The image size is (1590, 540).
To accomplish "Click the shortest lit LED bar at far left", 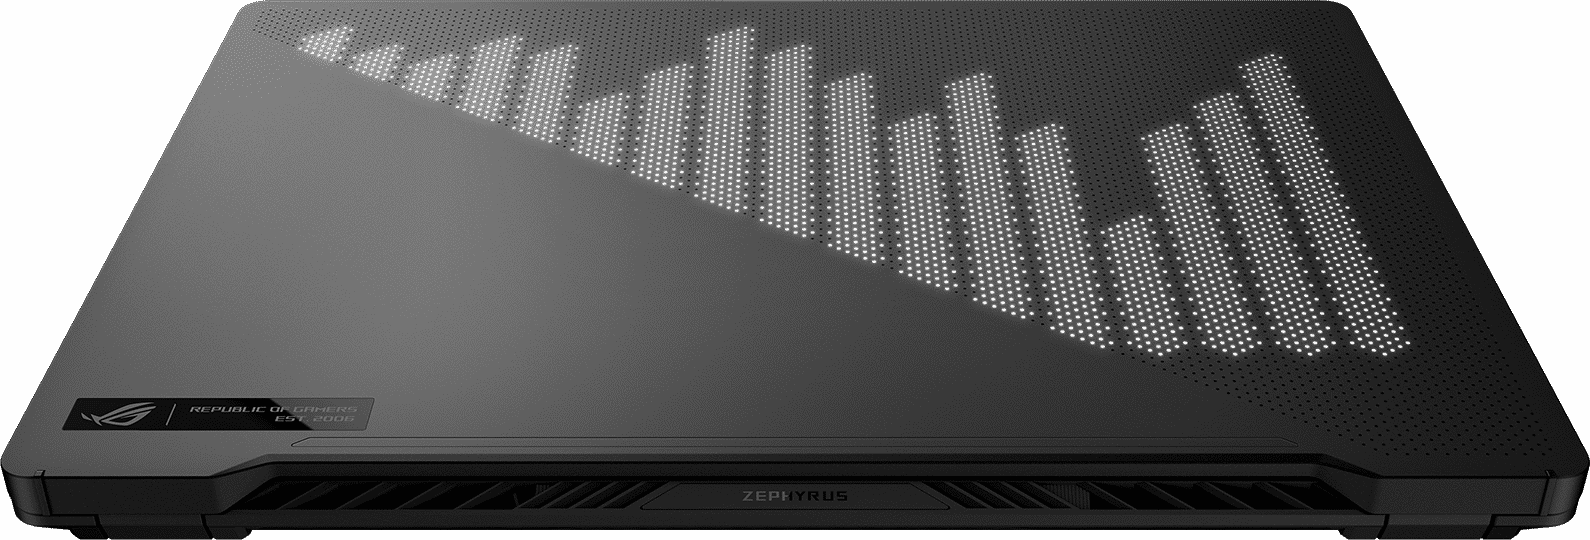I will tap(326, 44).
